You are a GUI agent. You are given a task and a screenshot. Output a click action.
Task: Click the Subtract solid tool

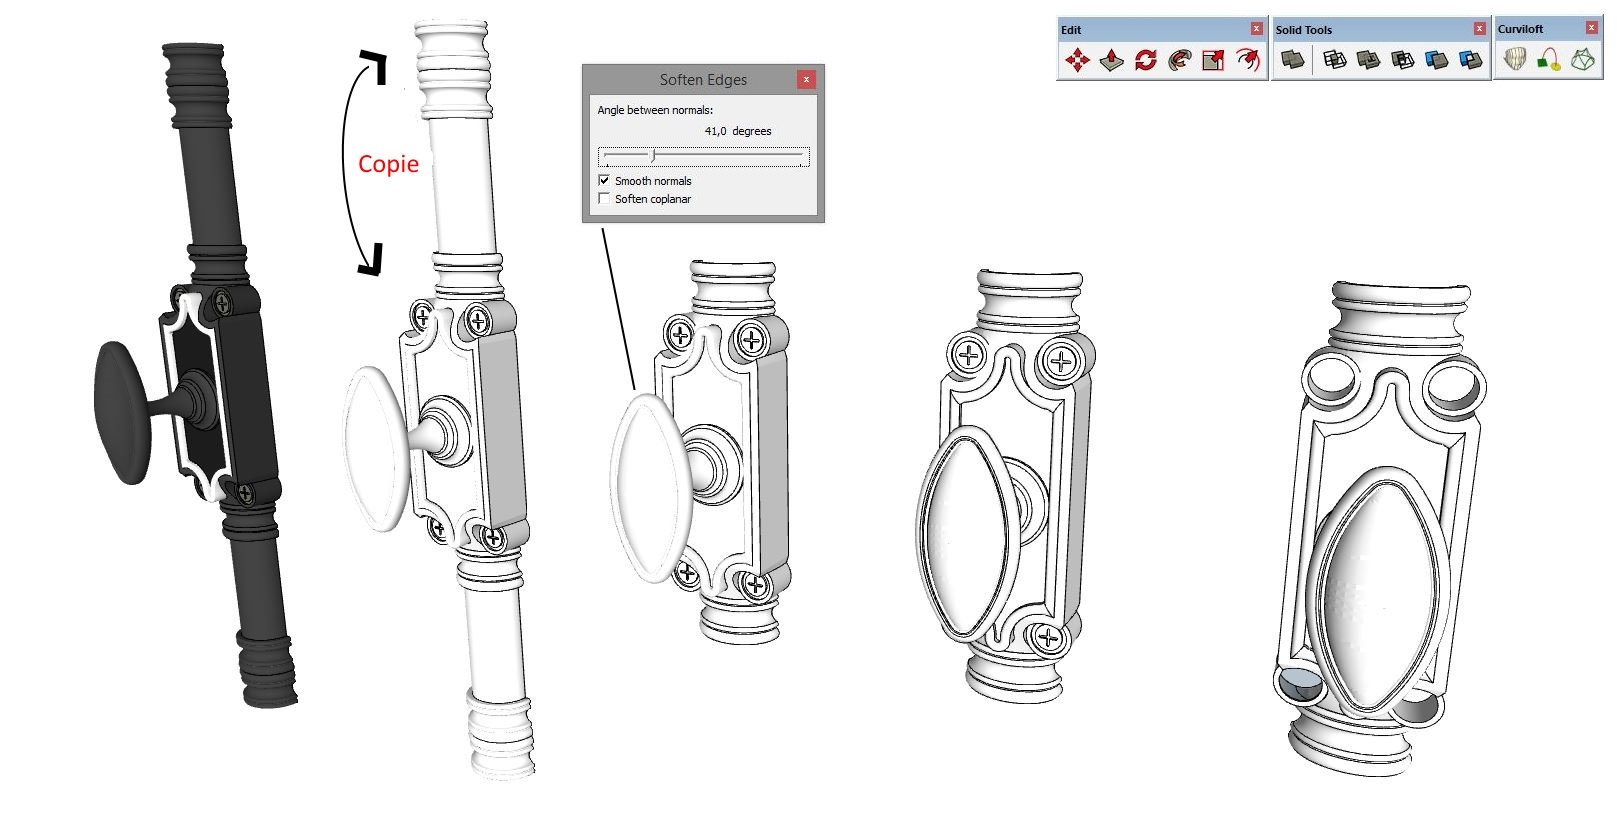click(1402, 61)
